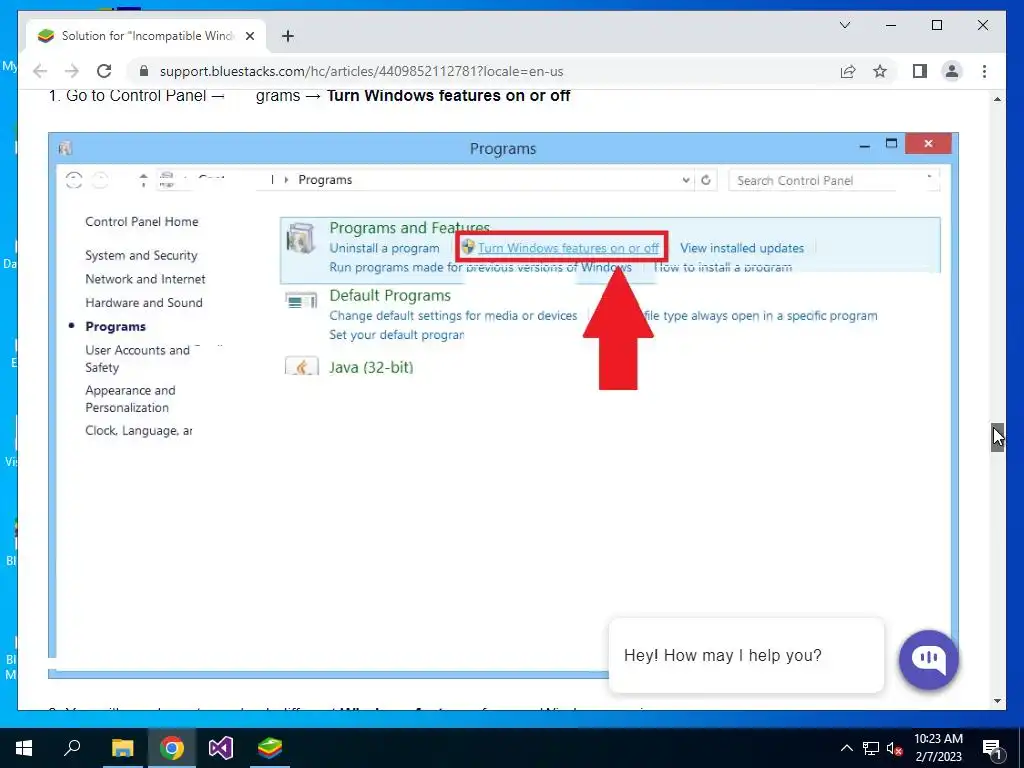Open network status tray icon
This screenshot has height=768, width=1024.
(x=871, y=748)
